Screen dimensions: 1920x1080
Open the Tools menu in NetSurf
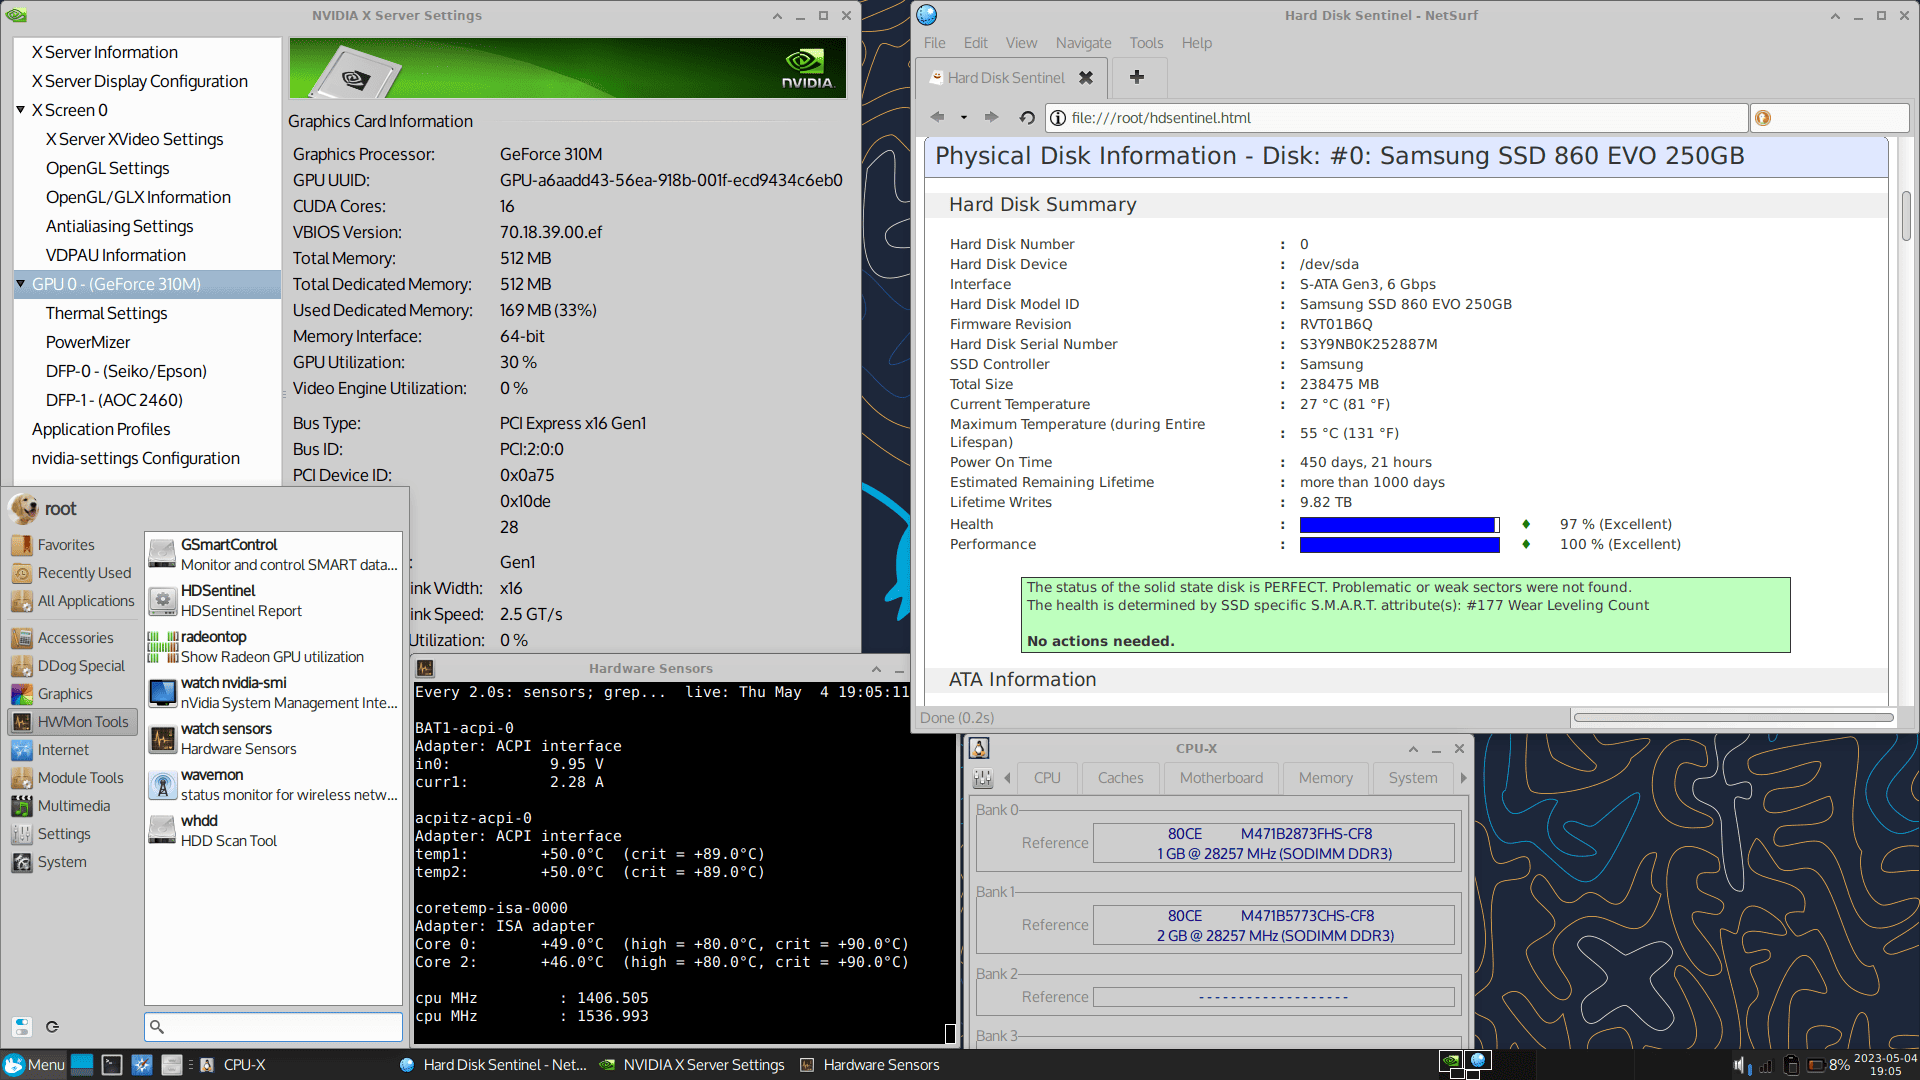[1146, 43]
